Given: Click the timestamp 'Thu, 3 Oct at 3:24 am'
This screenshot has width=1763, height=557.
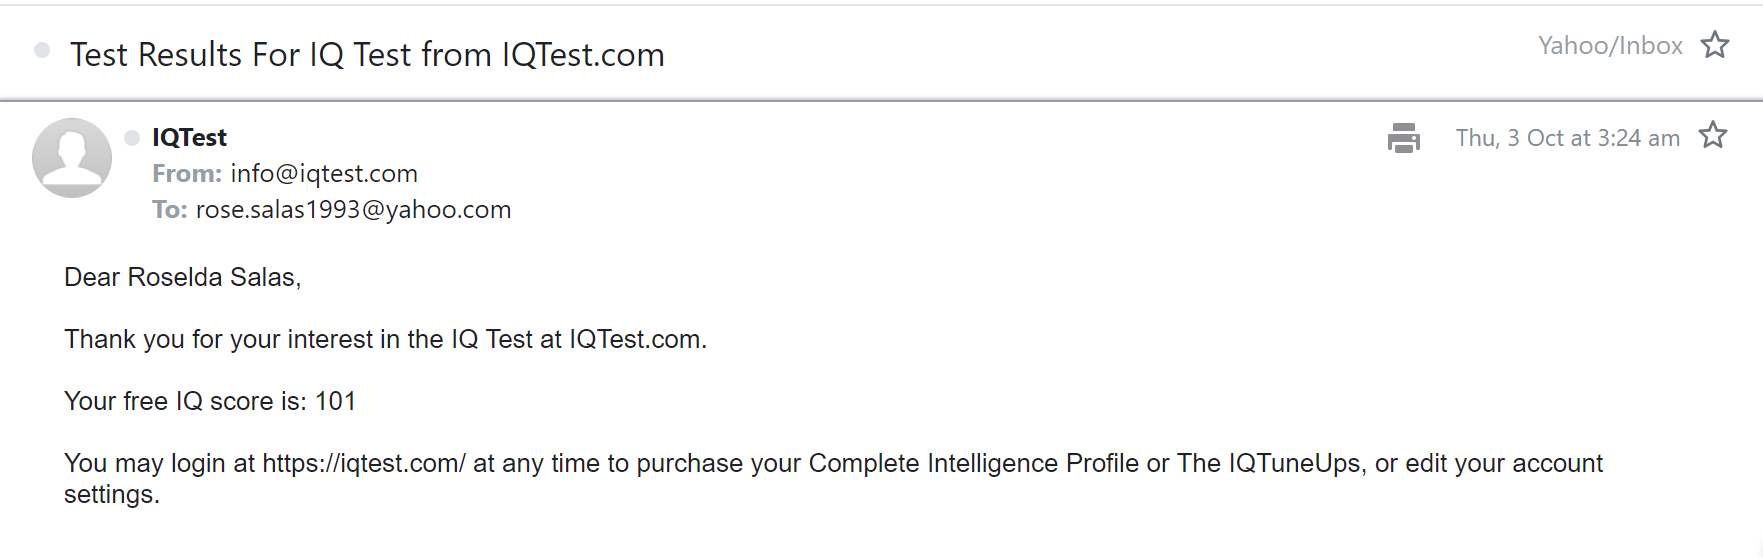Looking at the screenshot, I should point(1567,138).
